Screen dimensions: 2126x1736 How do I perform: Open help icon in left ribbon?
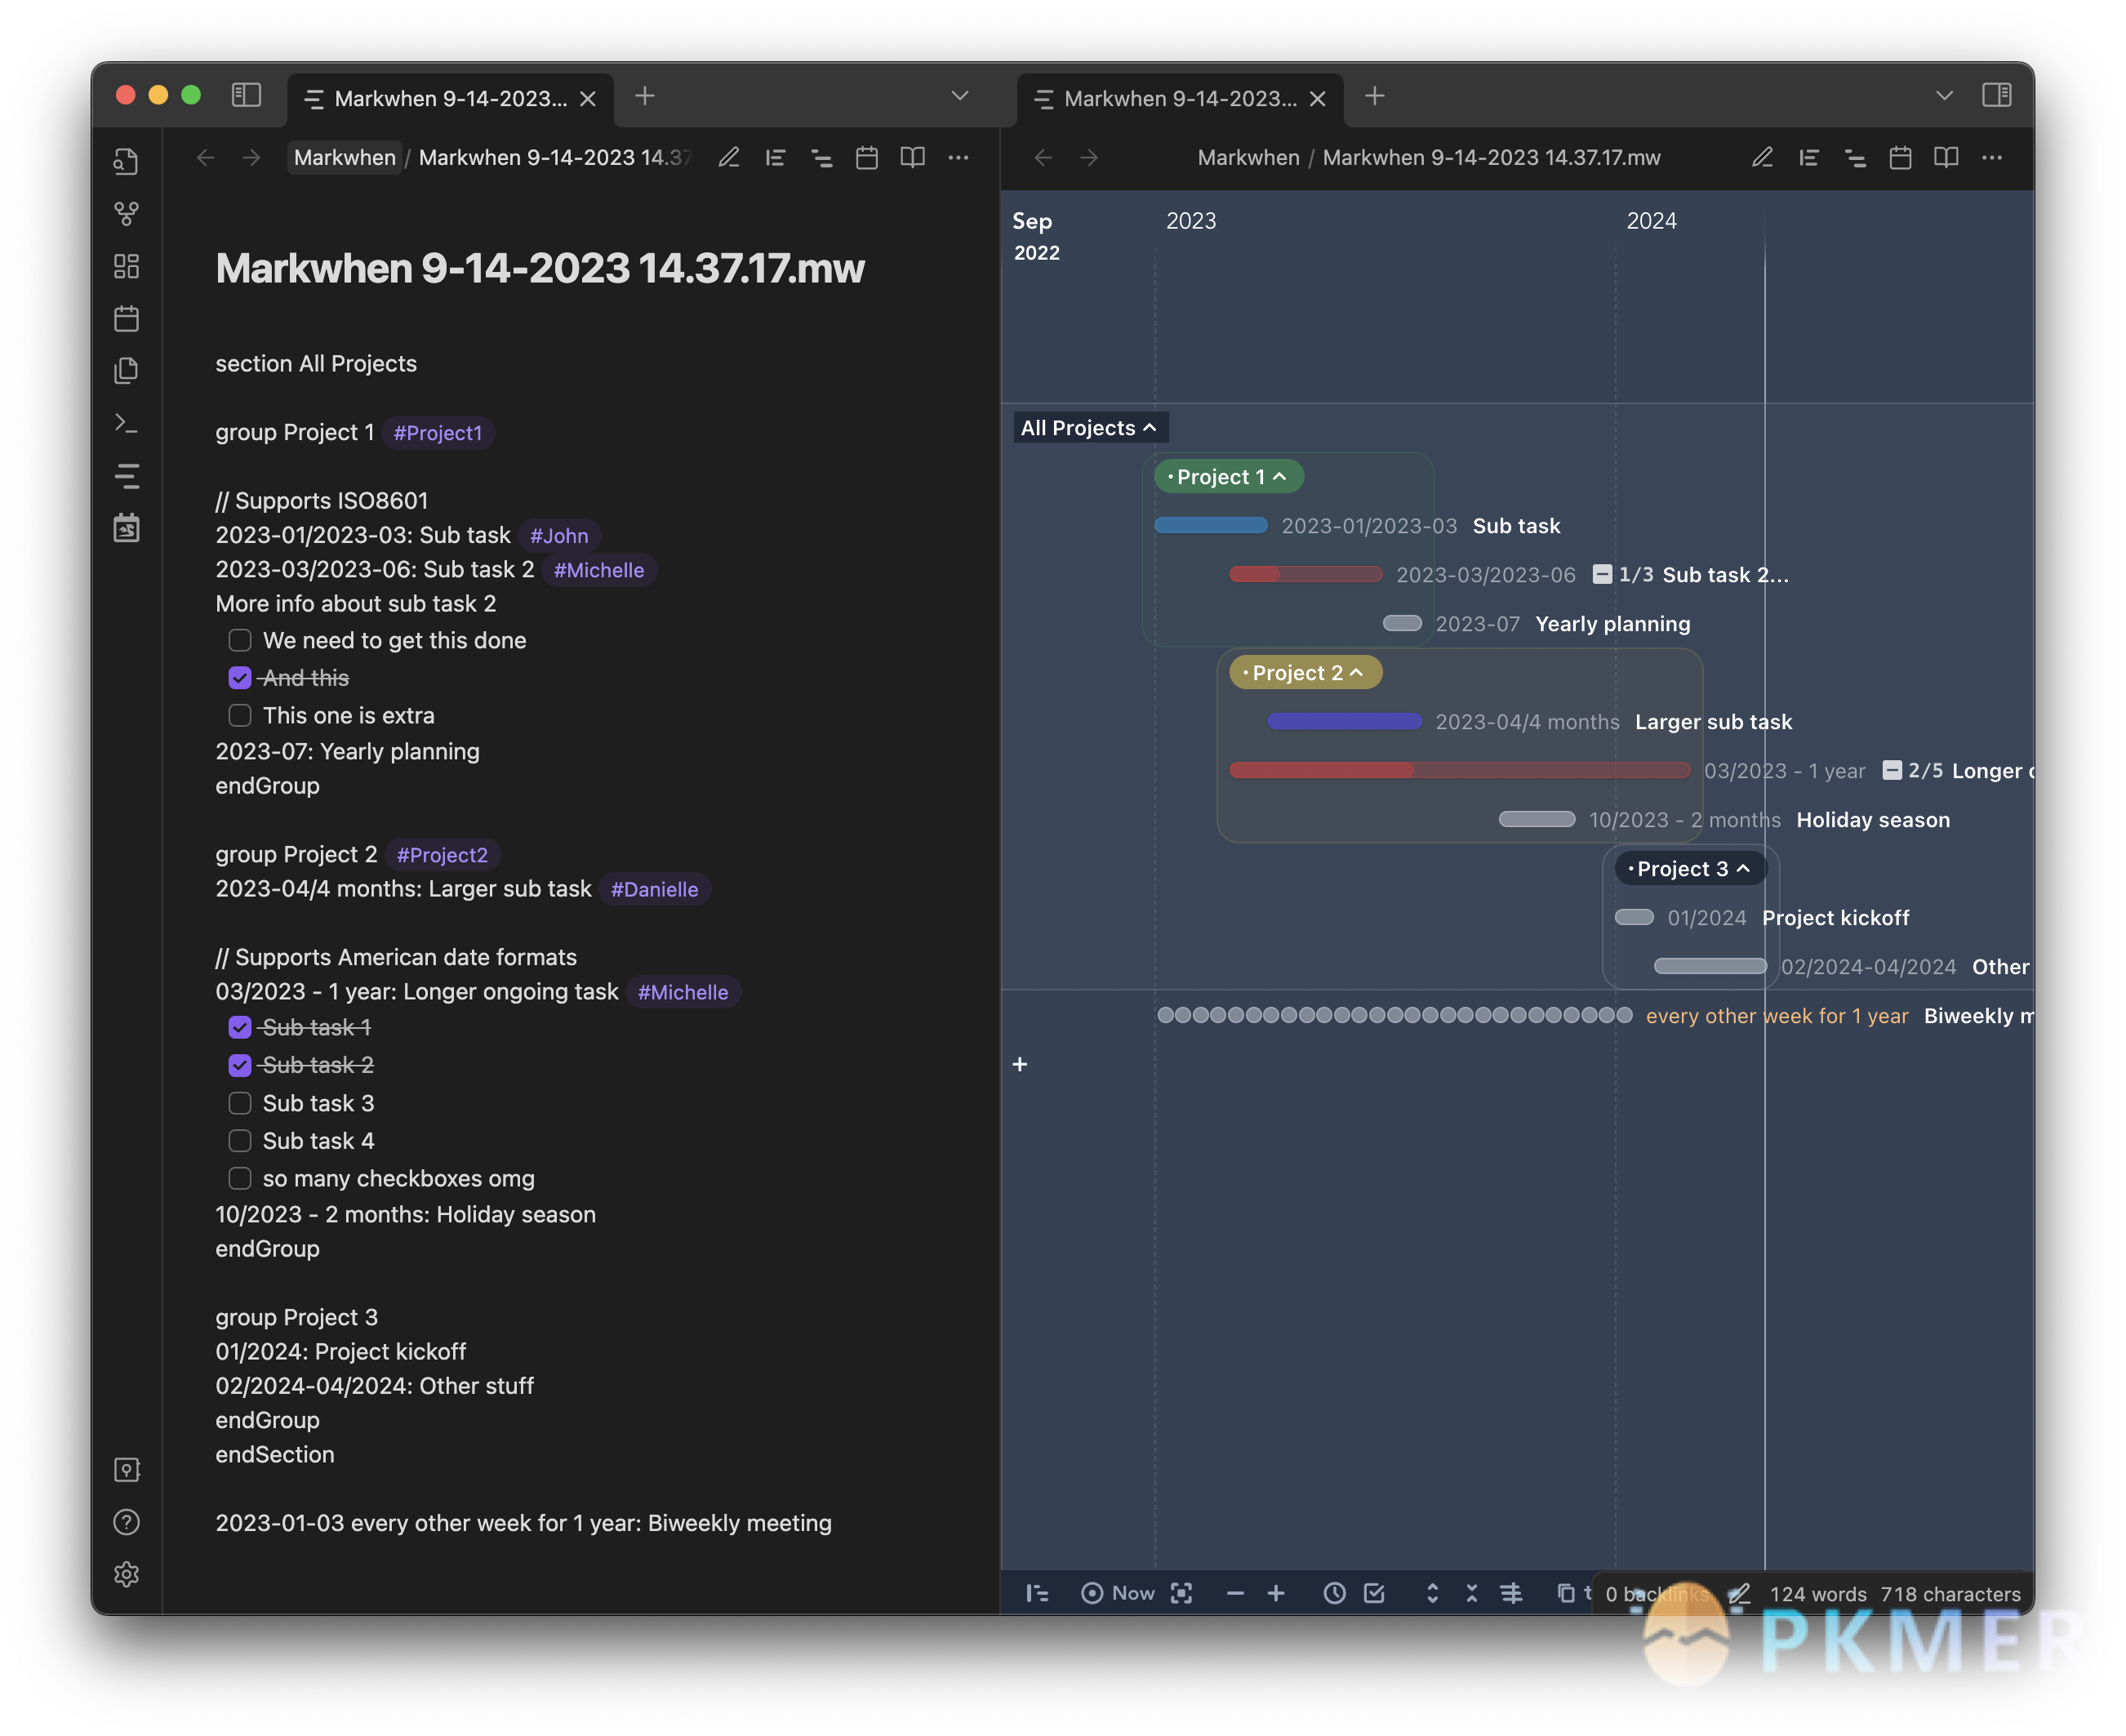click(x=126, y=1522)
